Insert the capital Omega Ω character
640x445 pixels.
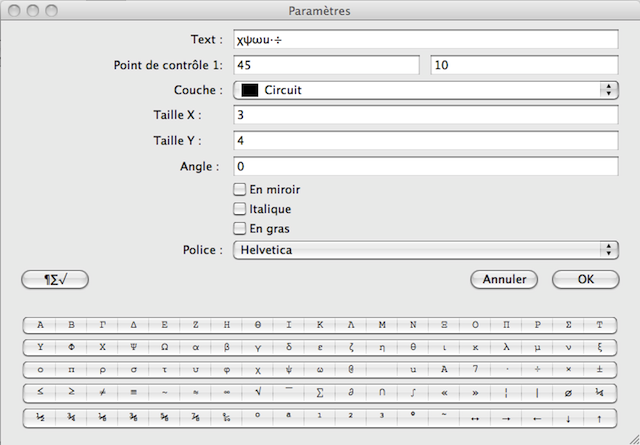[165, 348]
